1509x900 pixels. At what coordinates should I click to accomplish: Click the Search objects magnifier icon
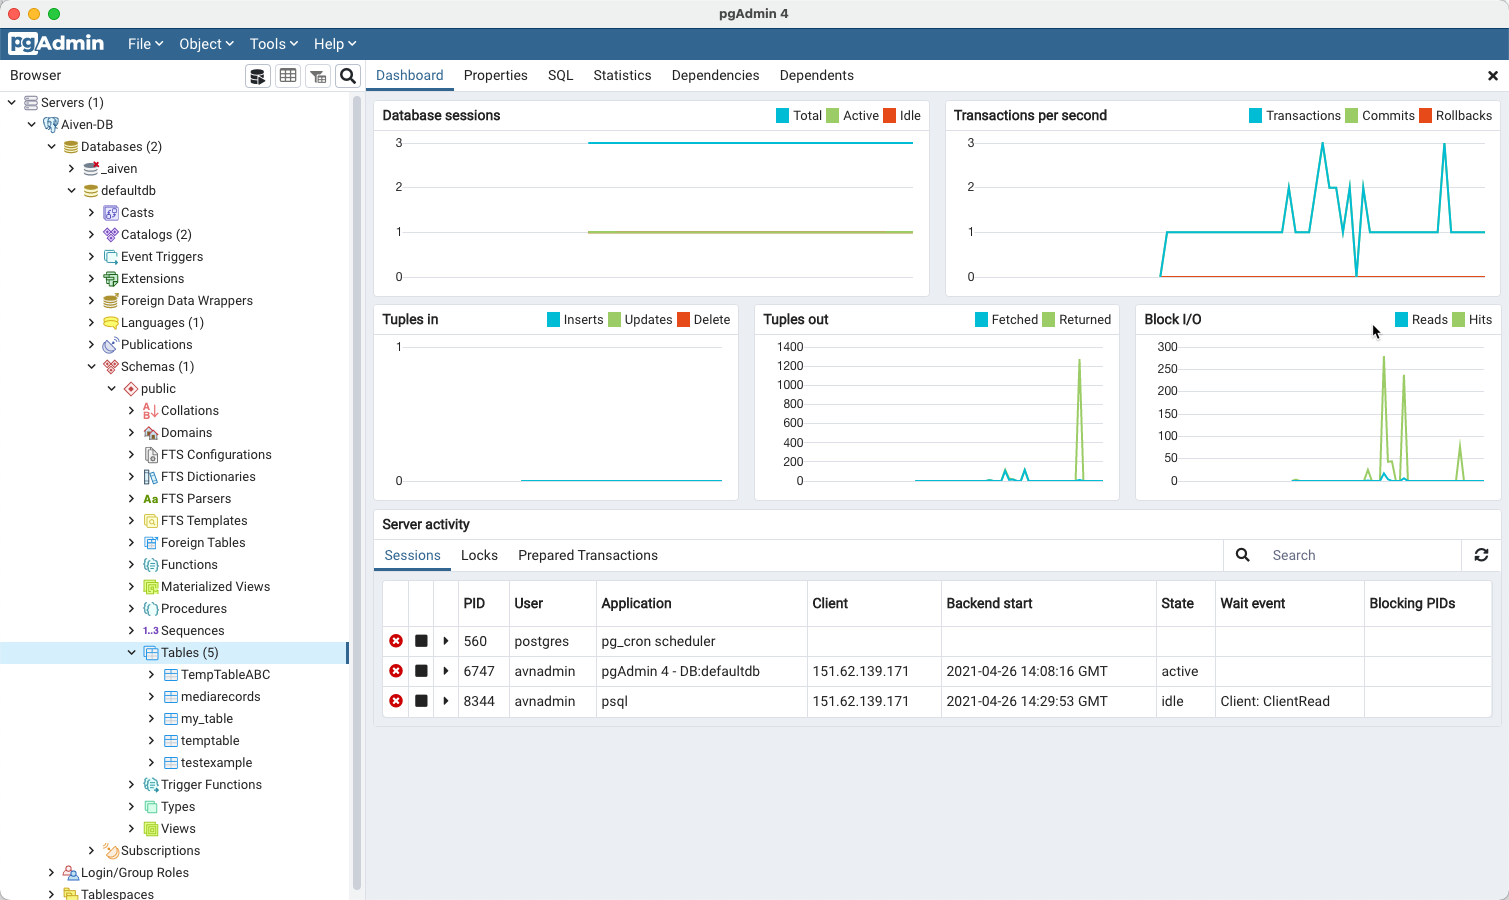(348, 75)
